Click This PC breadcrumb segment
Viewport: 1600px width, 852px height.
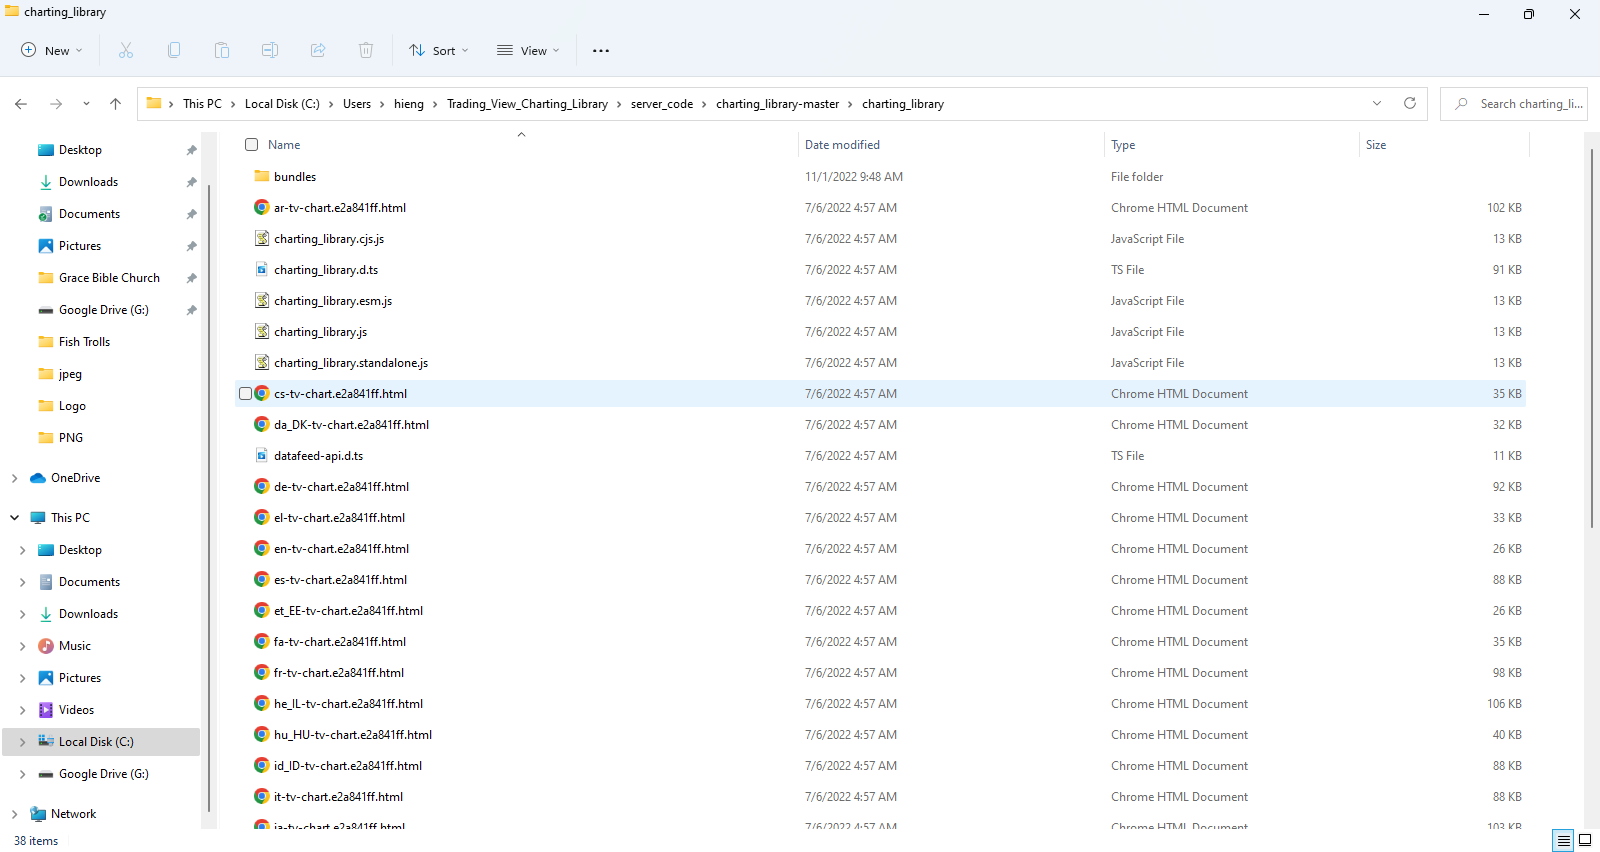point(202,104)
